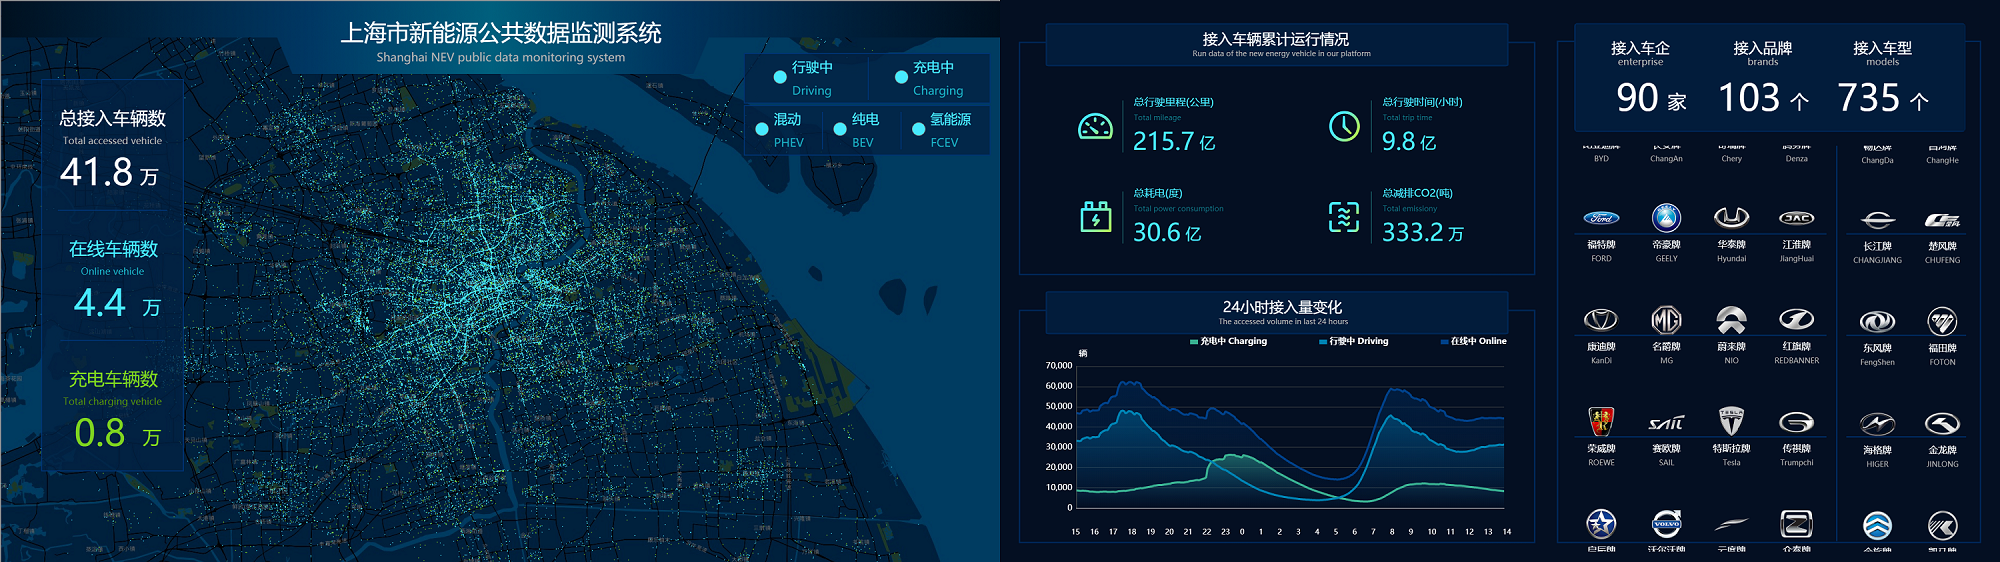
Task: Click the GEELY brand logo
Action: [1666, 217]
